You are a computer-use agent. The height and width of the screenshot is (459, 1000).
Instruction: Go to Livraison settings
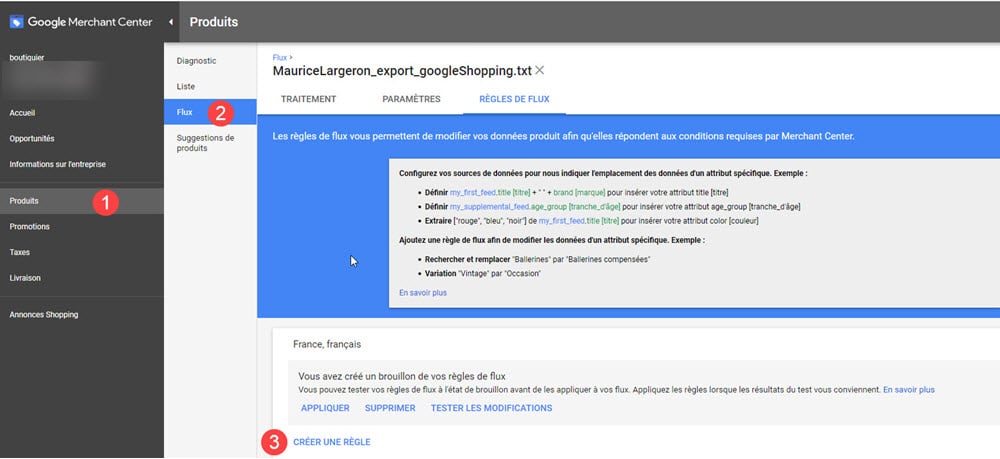tap(25, 278)
